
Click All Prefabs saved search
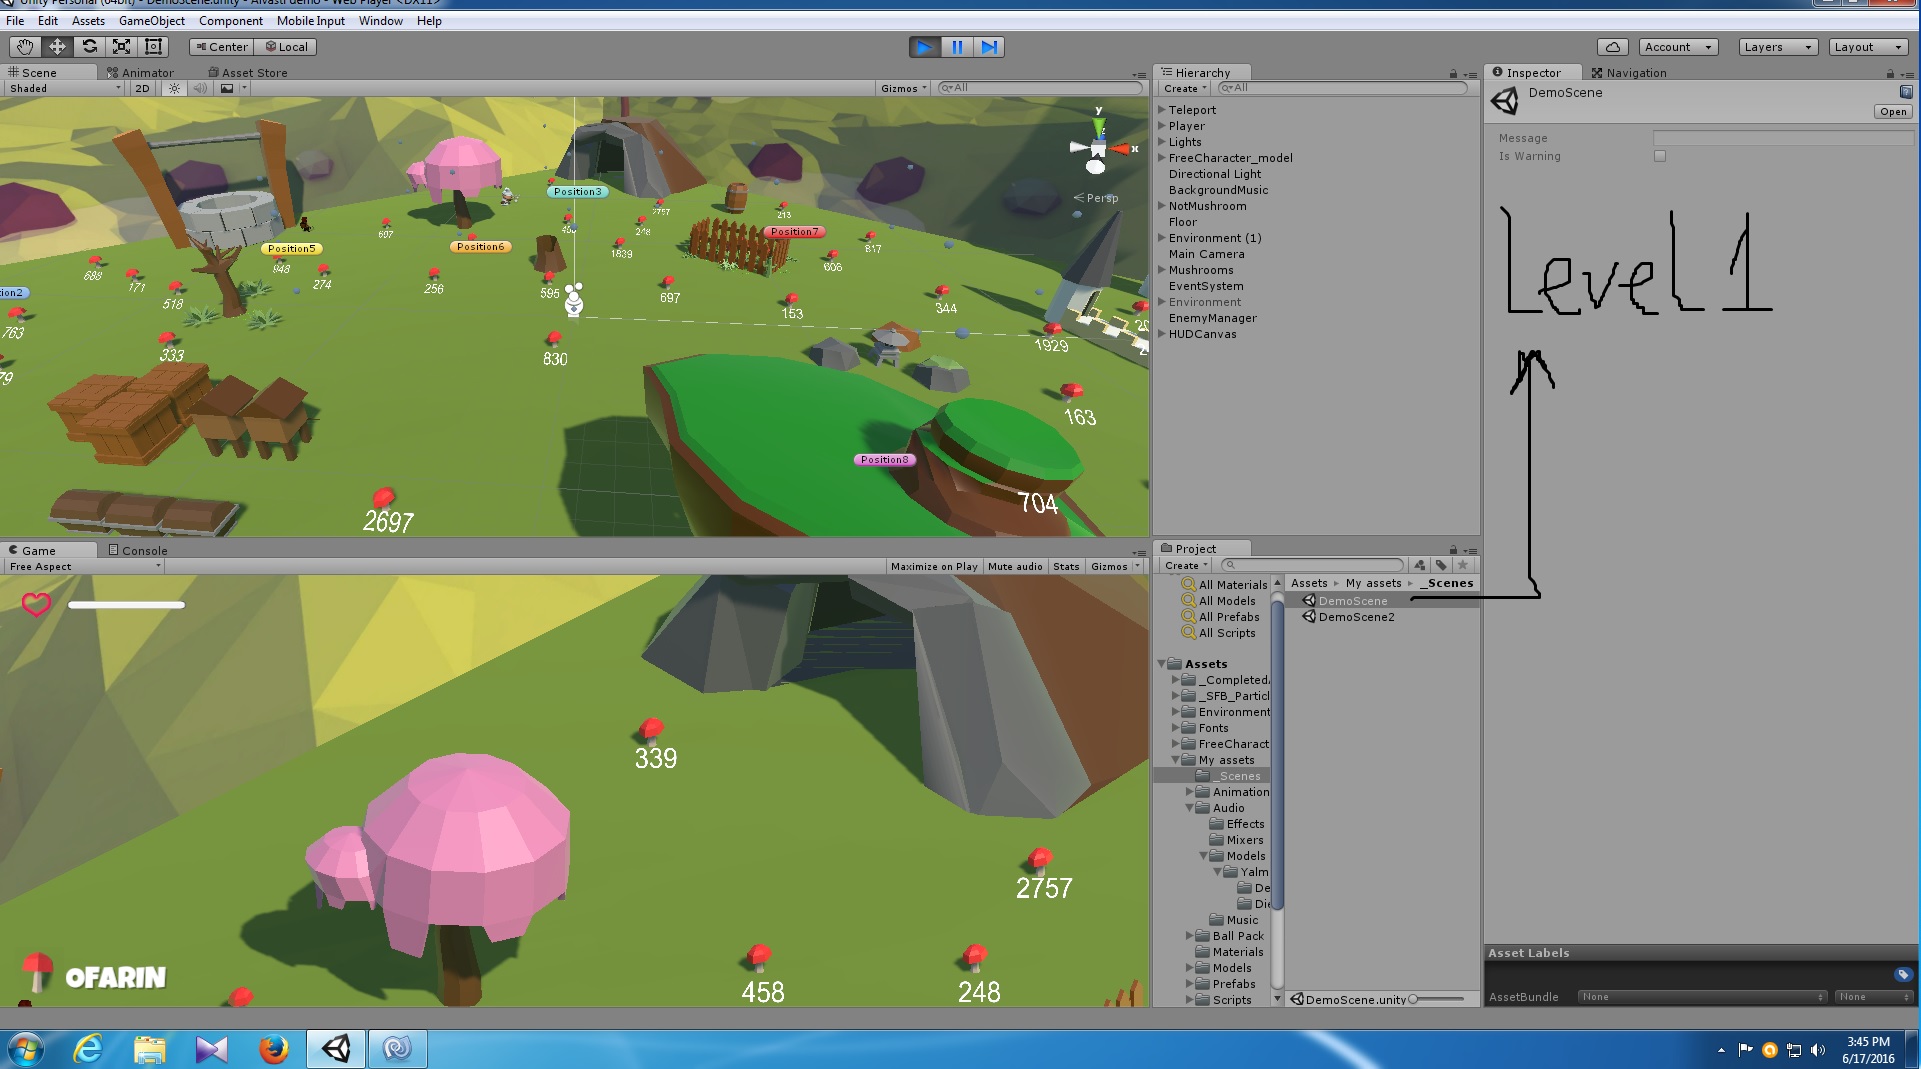pos(1228,617)
